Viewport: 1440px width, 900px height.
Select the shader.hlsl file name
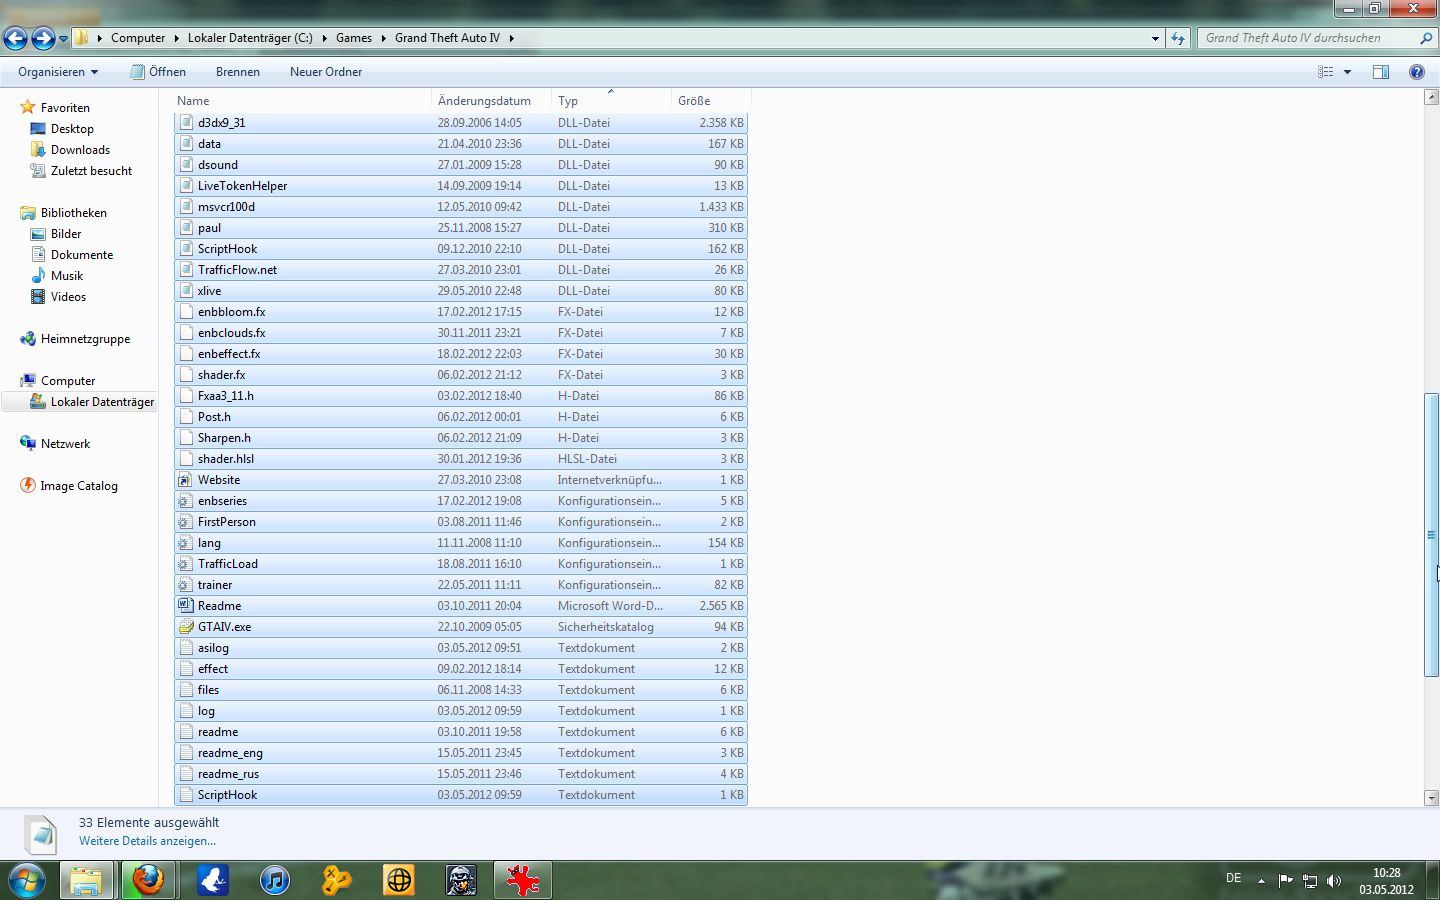226,459
